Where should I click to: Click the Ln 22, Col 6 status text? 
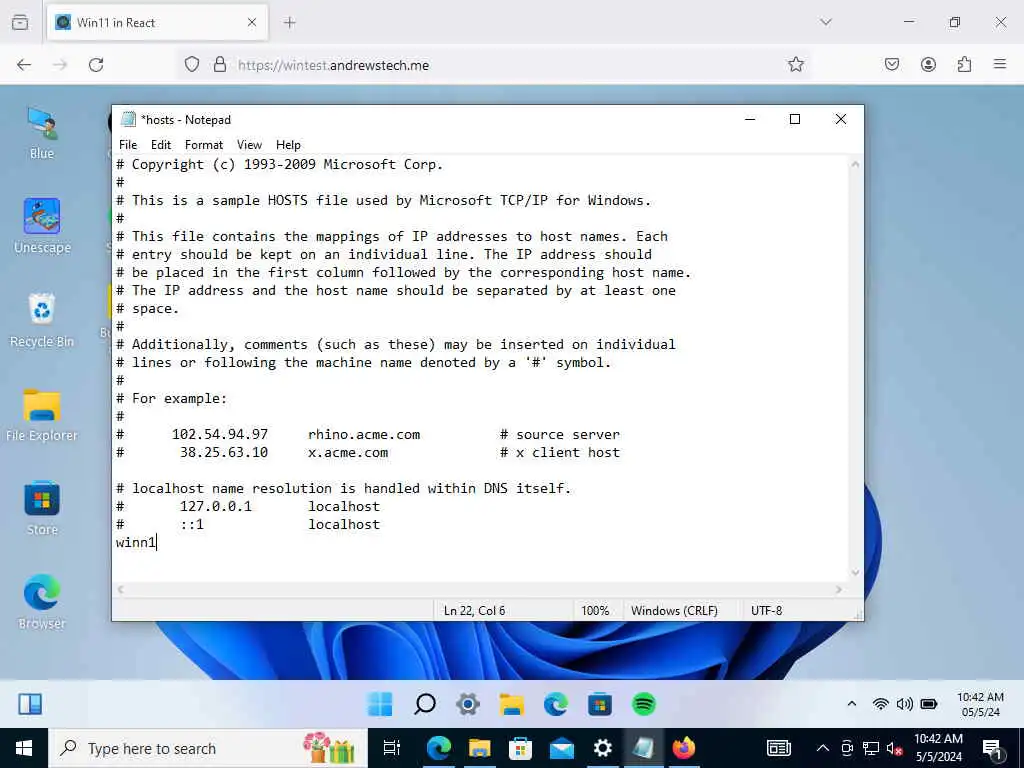click(474, 611)
